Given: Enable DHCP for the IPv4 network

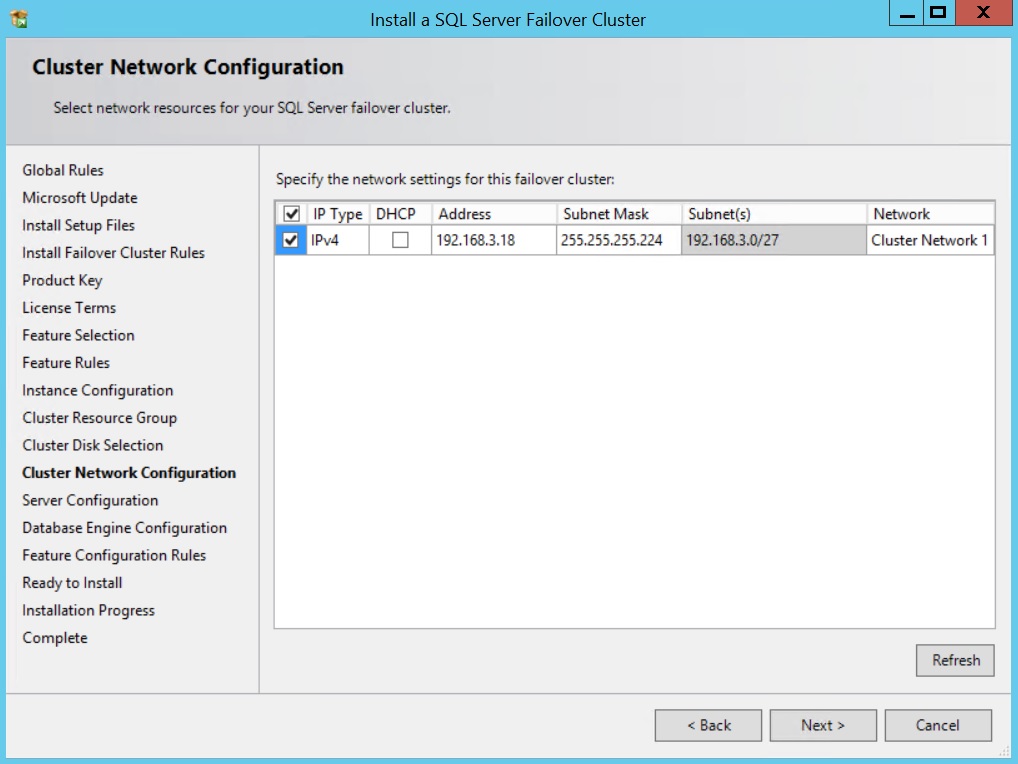Looking at the screenshot, I should [x=400, y=240].
